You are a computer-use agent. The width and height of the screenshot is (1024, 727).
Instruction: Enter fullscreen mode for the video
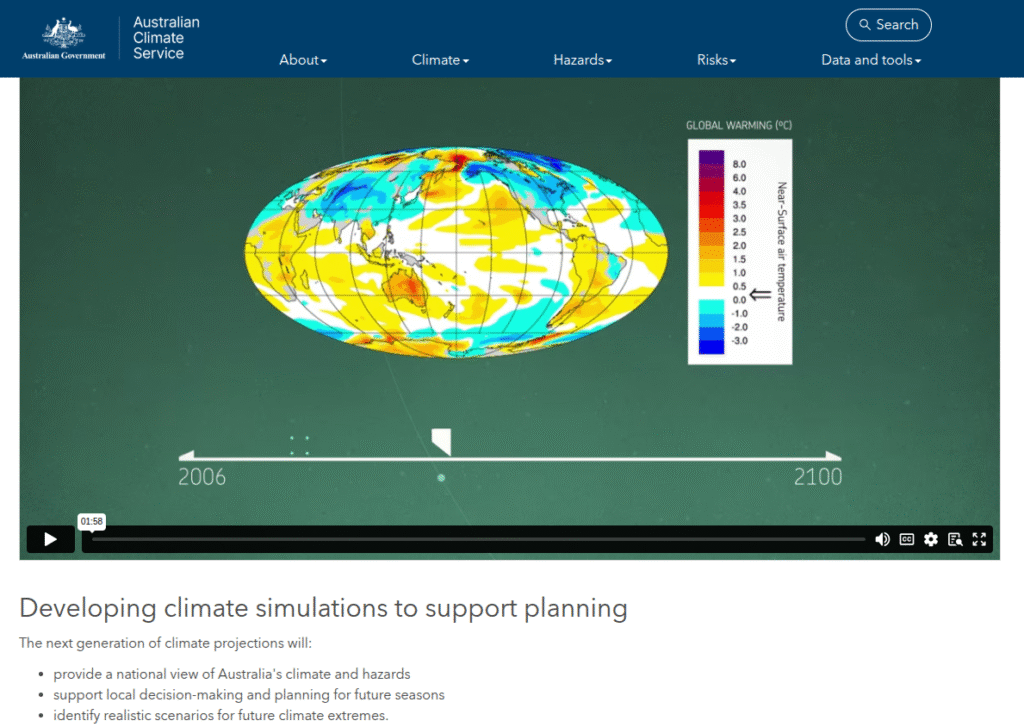979,539
